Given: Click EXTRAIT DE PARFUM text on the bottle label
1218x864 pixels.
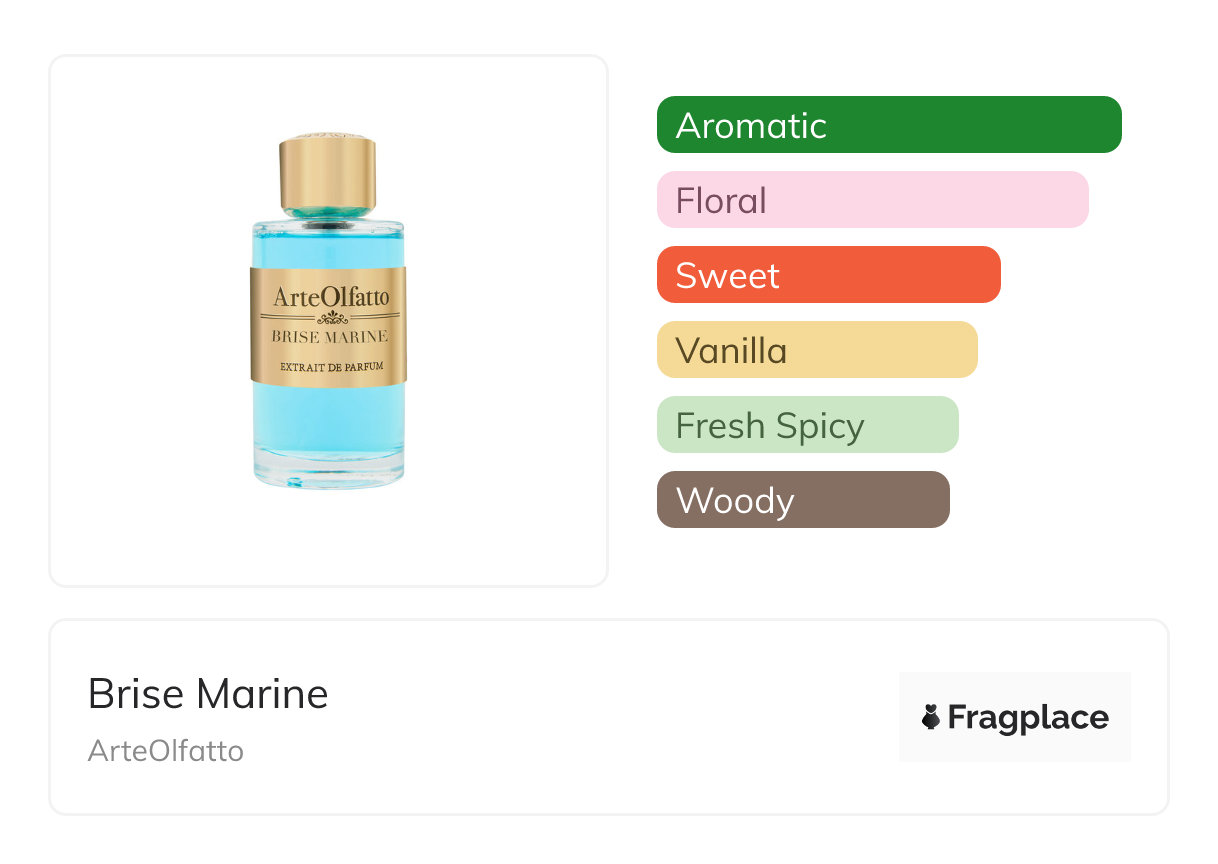Looking at the screenshot, I should (330, 366).
